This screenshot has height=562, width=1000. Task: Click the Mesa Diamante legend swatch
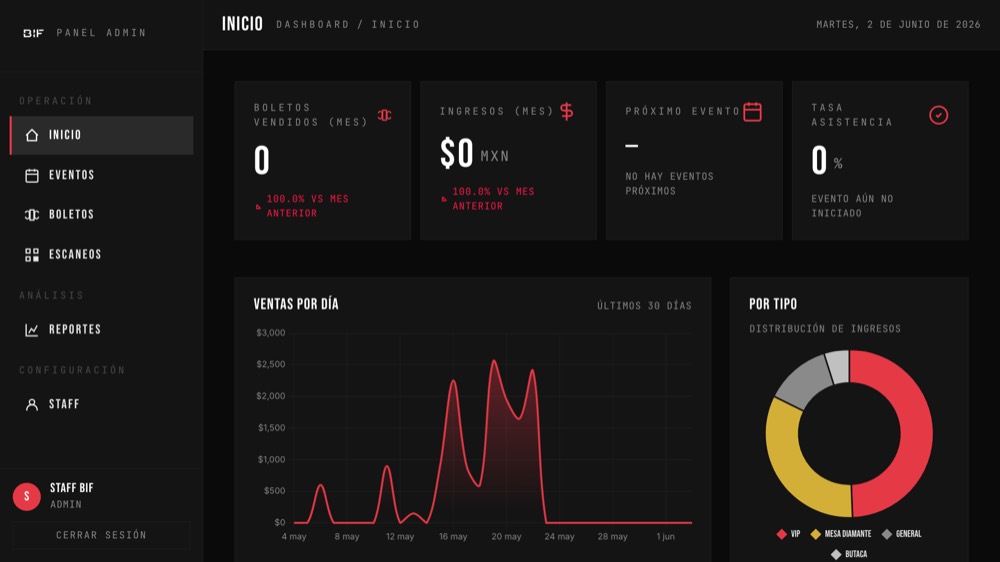point(815,534)
